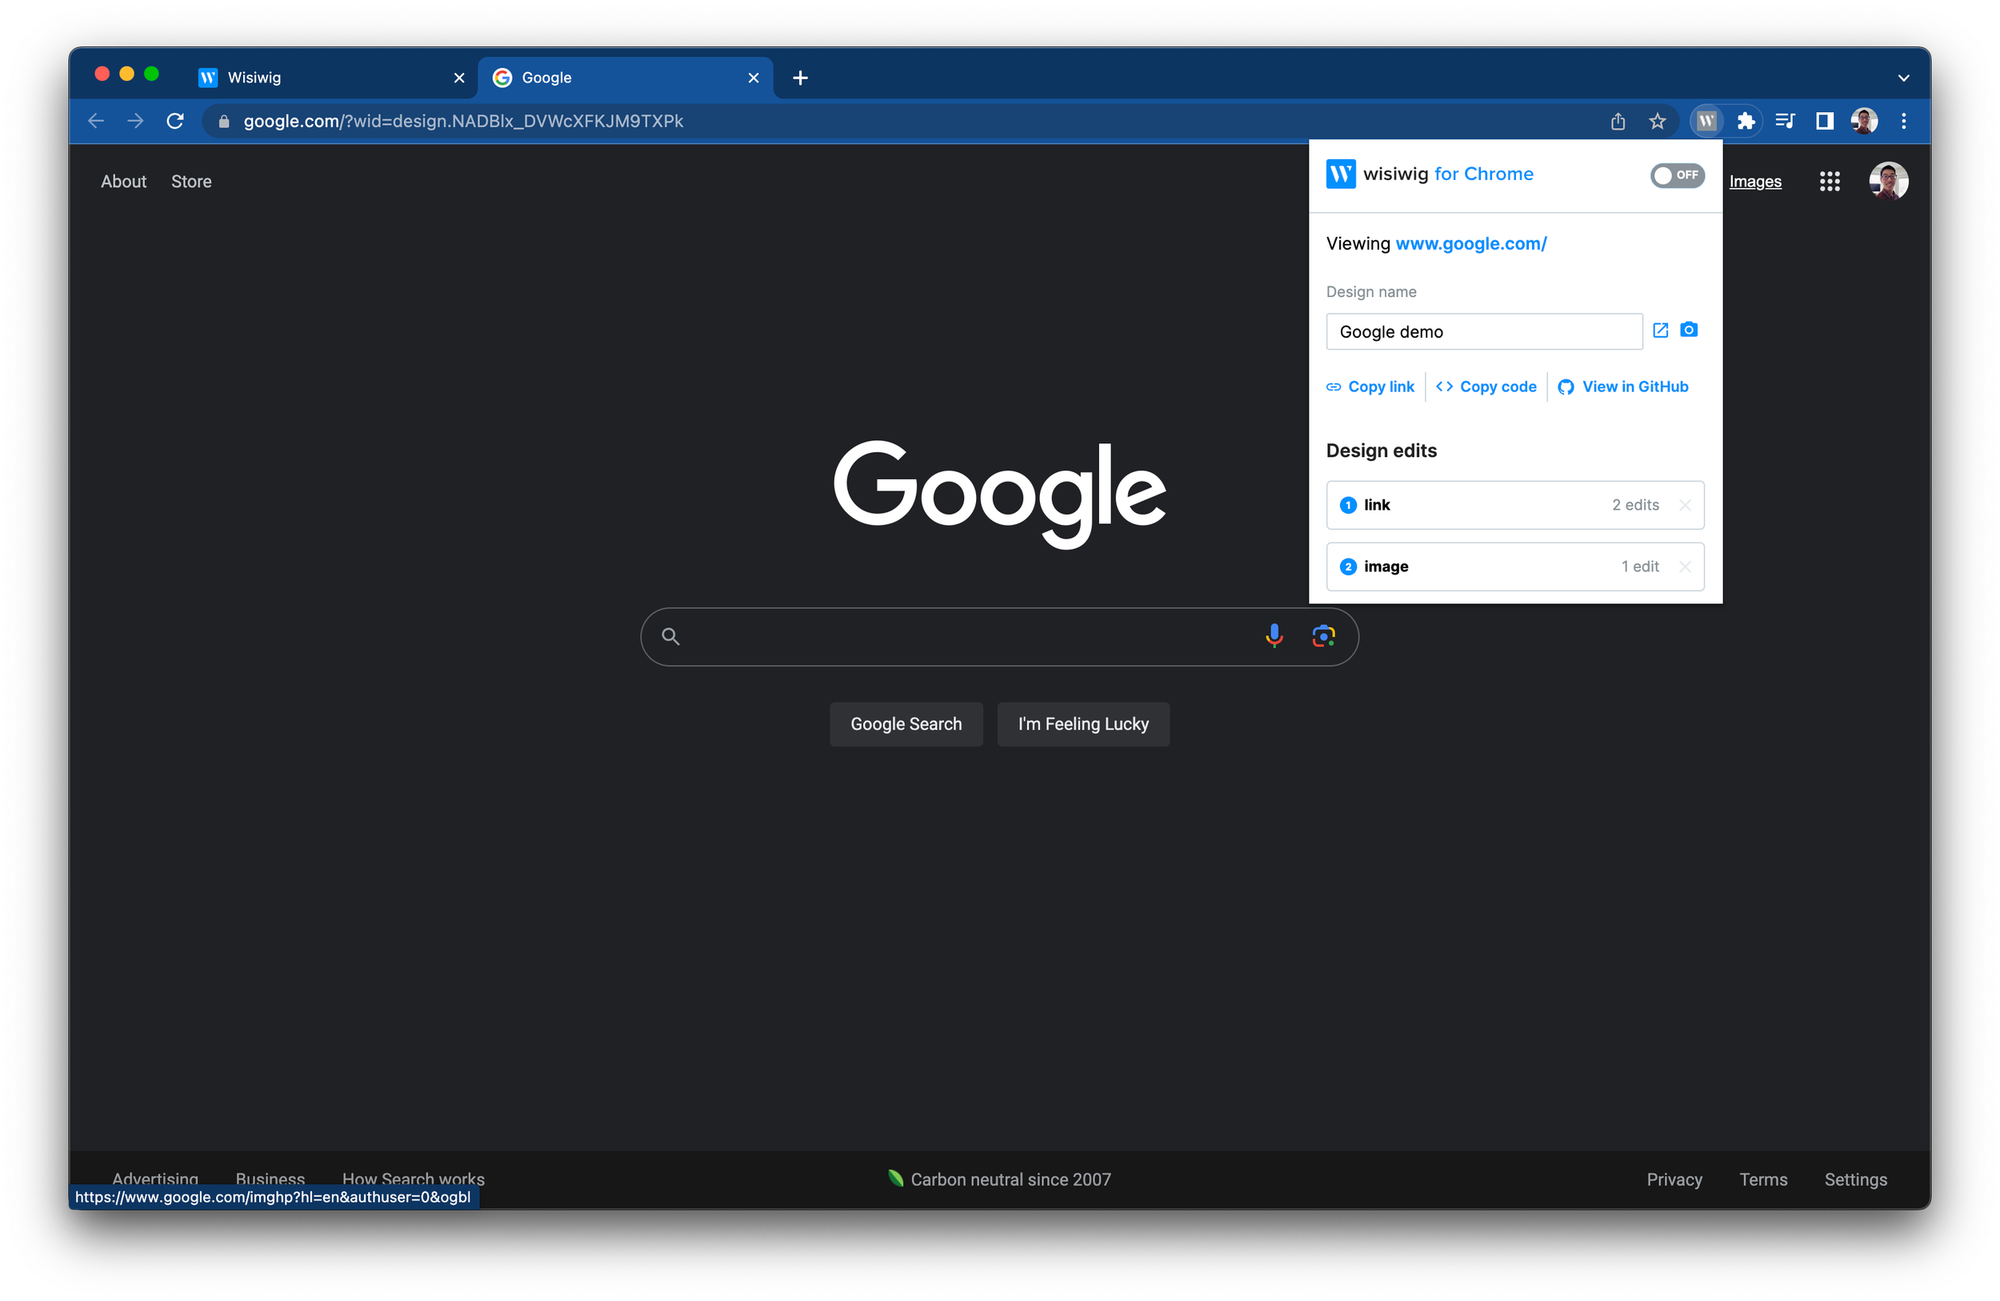Viewport: 2000px width, 1301px height.
Task: Open design in new window icon
Action: [1660, 330]
